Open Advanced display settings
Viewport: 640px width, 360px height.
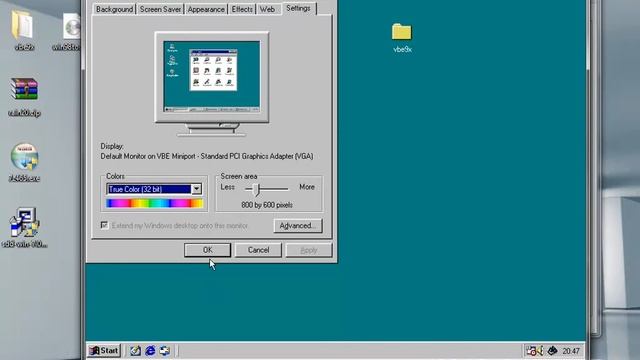click(x=298, y=226)
